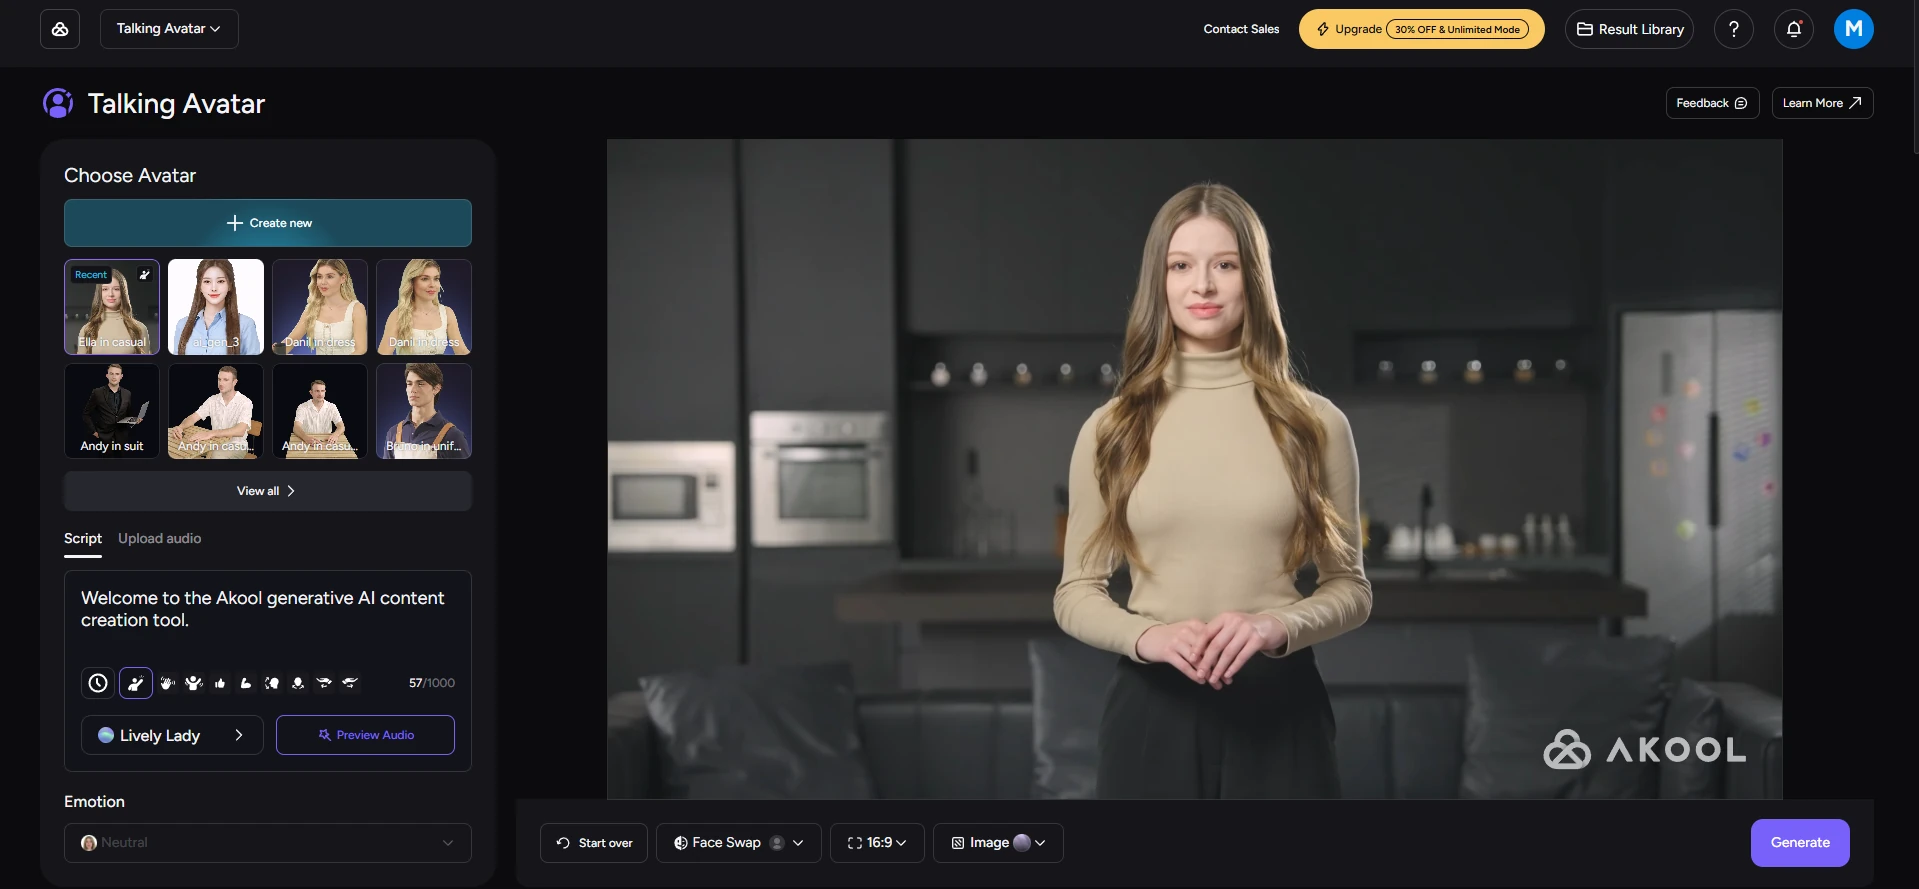Click the 57/1000 character counter
Viewport: 1919px width, 889px height.
[432, 683]
